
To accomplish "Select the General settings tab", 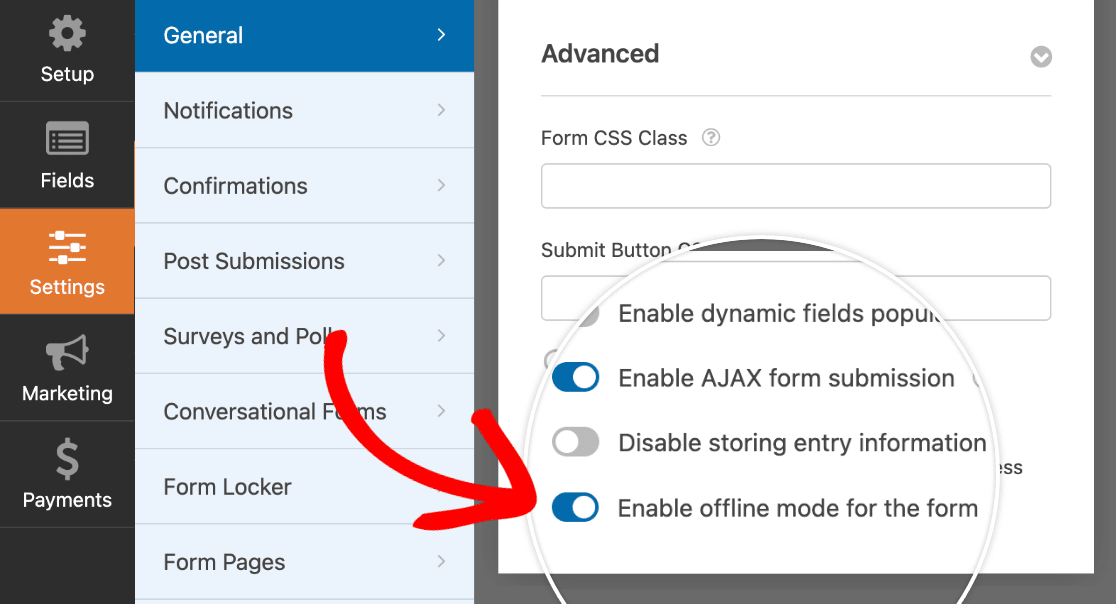I will (304, 36).
